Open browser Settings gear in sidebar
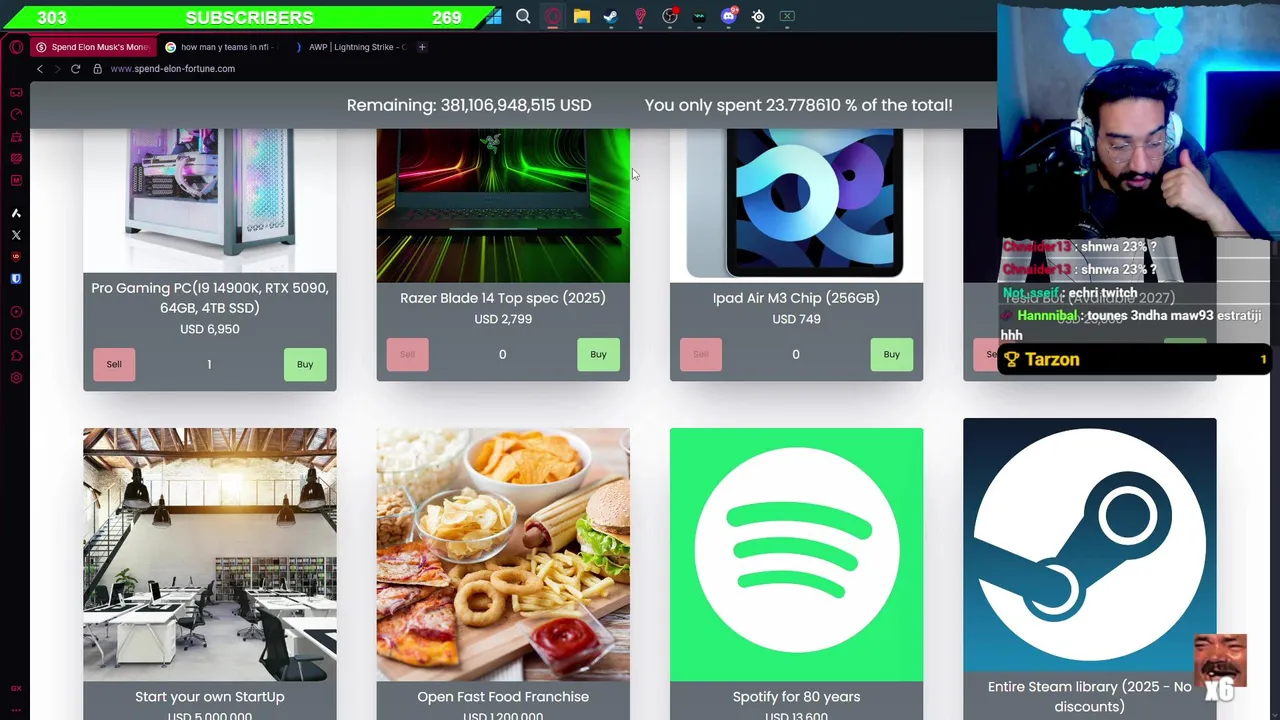 tap(16, 378)
